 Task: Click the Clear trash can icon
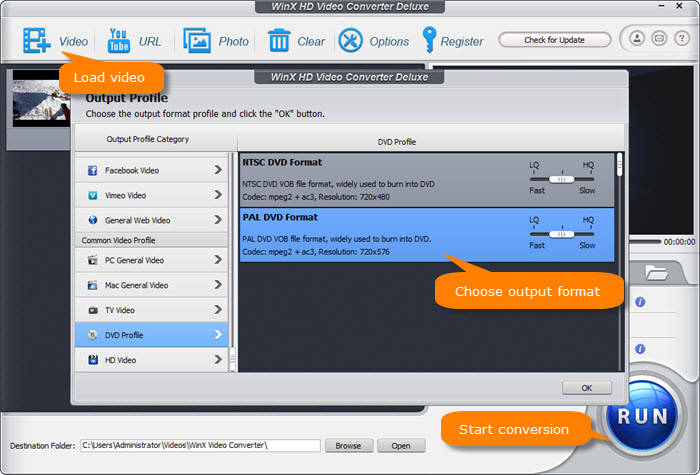pos(279,41)
